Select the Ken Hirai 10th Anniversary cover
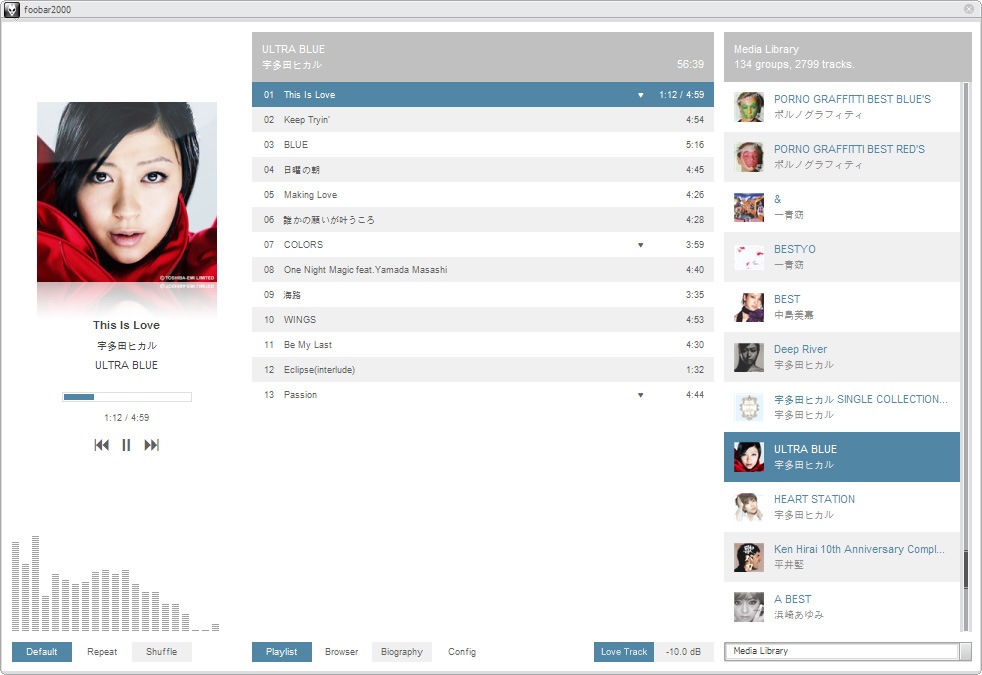The width and height of the screenshot is (982, 675). 749,557
